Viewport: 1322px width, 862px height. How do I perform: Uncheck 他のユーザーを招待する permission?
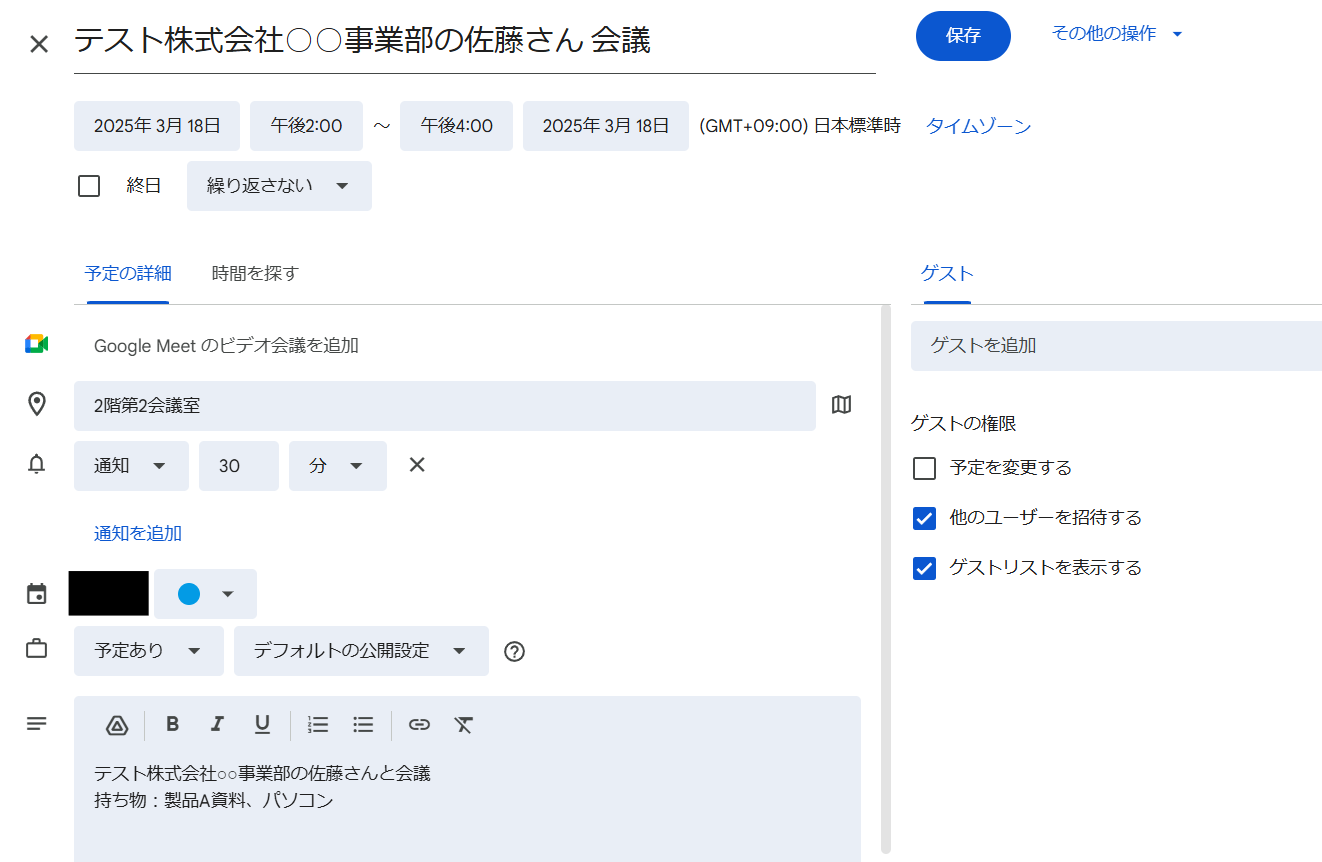[925, 518]
